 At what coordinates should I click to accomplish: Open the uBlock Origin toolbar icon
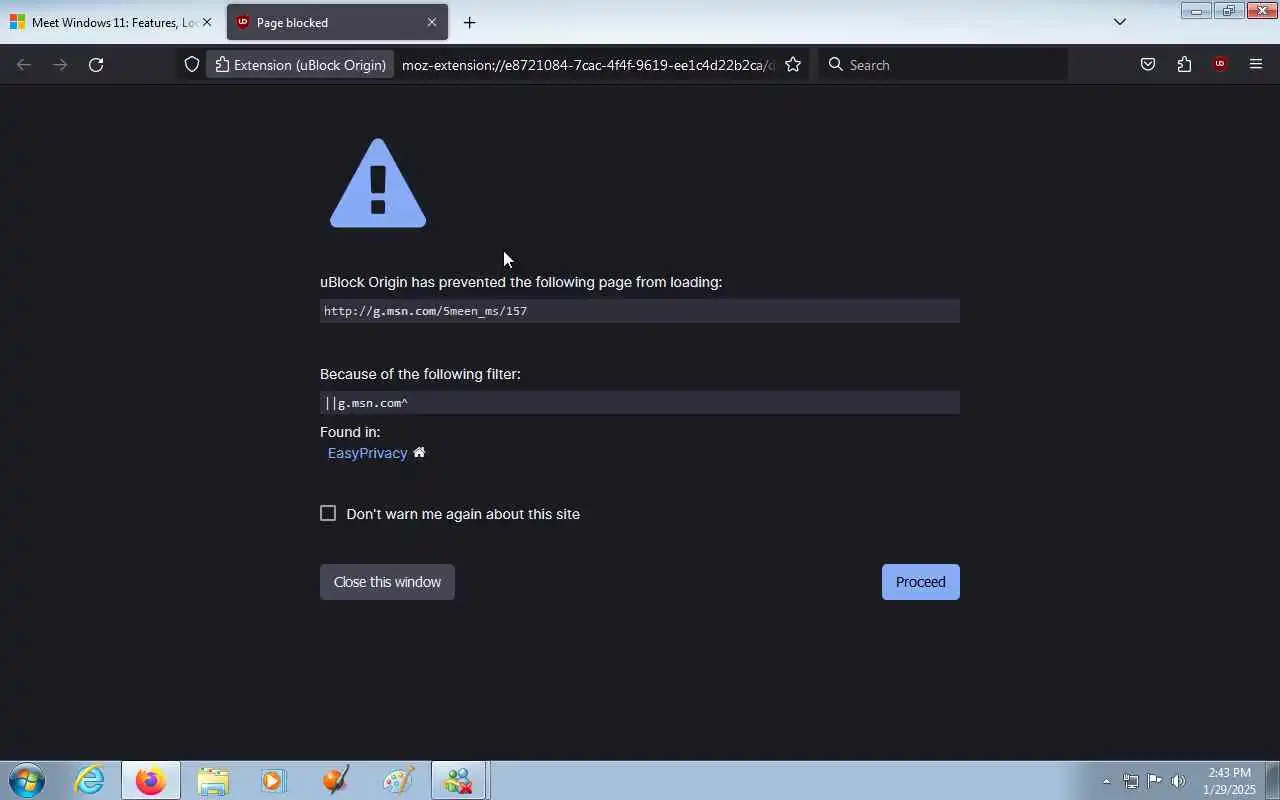click(x=1219, y=65)
